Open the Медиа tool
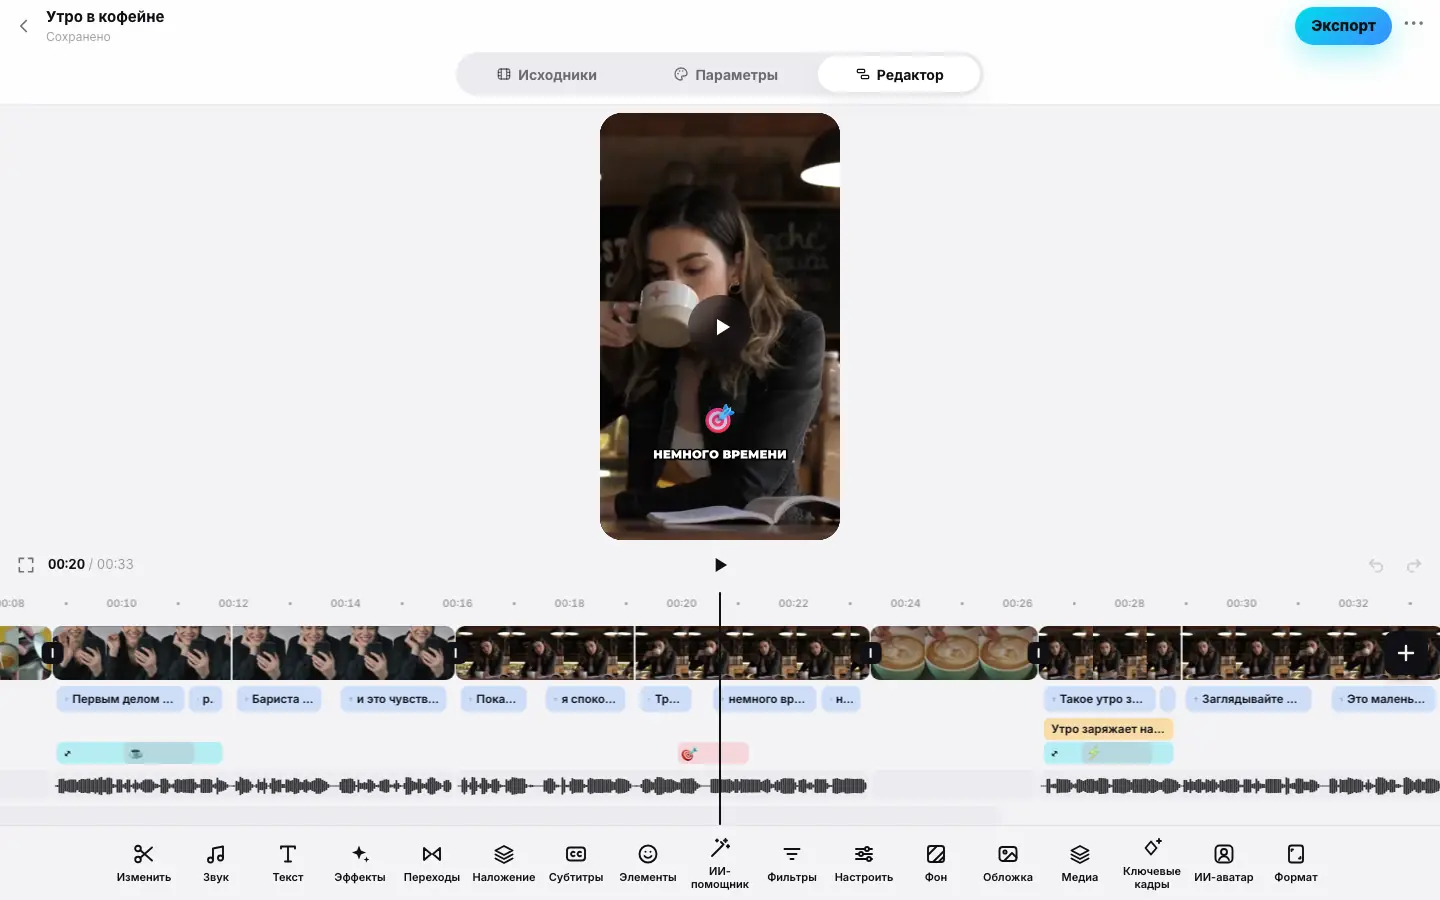 pyautogui.click(x=1080, y=864)
